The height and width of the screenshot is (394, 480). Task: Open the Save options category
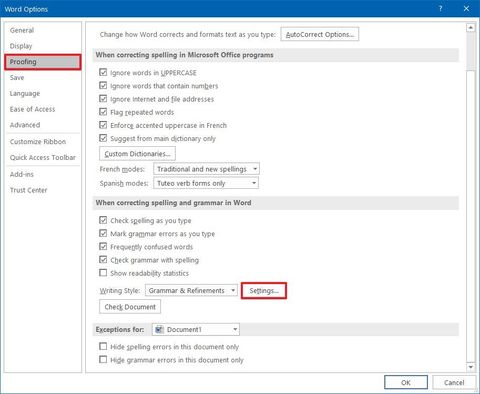pyautogui.click(x=43, y=78)
